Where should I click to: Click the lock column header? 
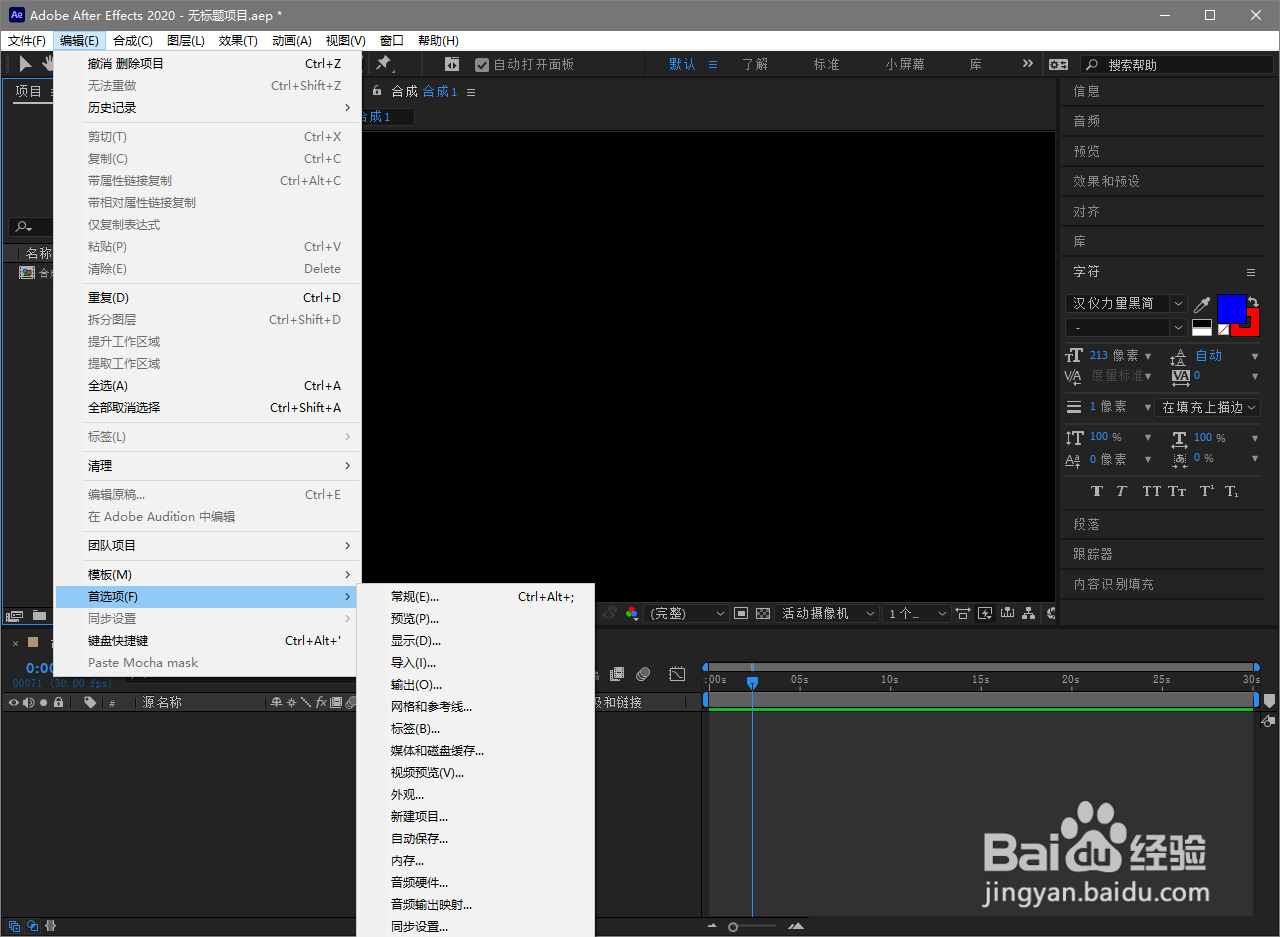click(x=59, y=702)
